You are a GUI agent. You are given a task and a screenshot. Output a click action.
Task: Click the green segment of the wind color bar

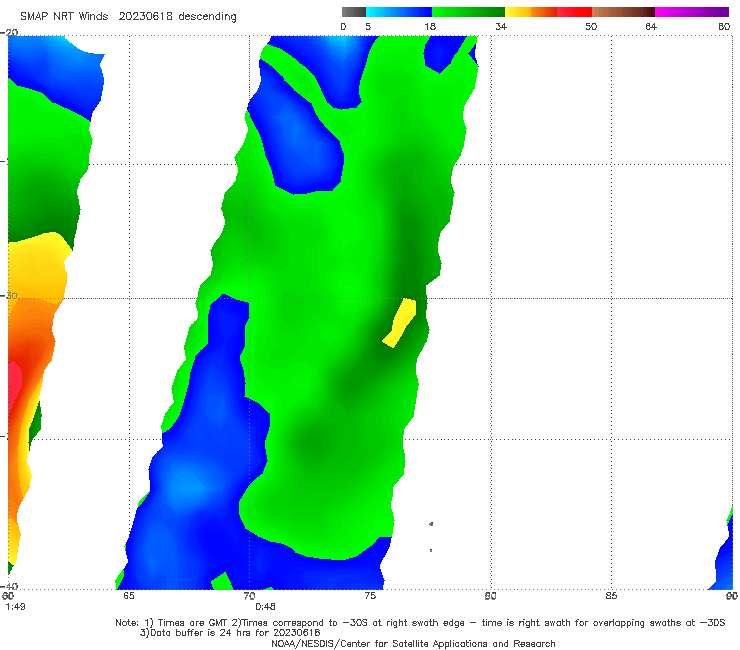(x=469, y=12)
